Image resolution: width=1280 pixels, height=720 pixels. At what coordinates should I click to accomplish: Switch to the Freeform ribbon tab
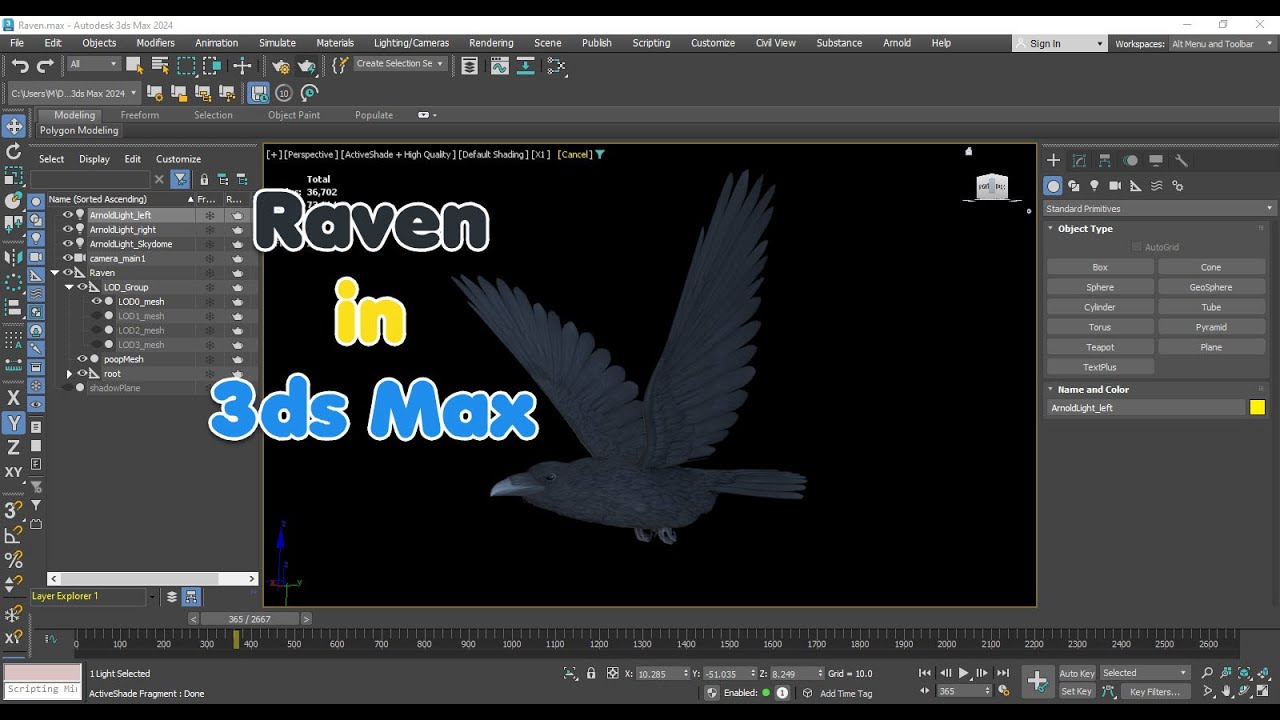[140, 115]
